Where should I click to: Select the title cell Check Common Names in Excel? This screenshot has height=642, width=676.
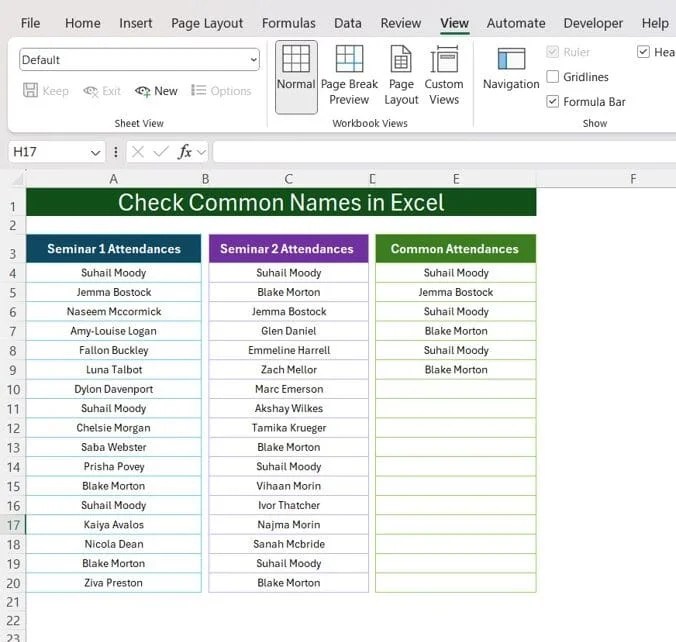(281, 202)
